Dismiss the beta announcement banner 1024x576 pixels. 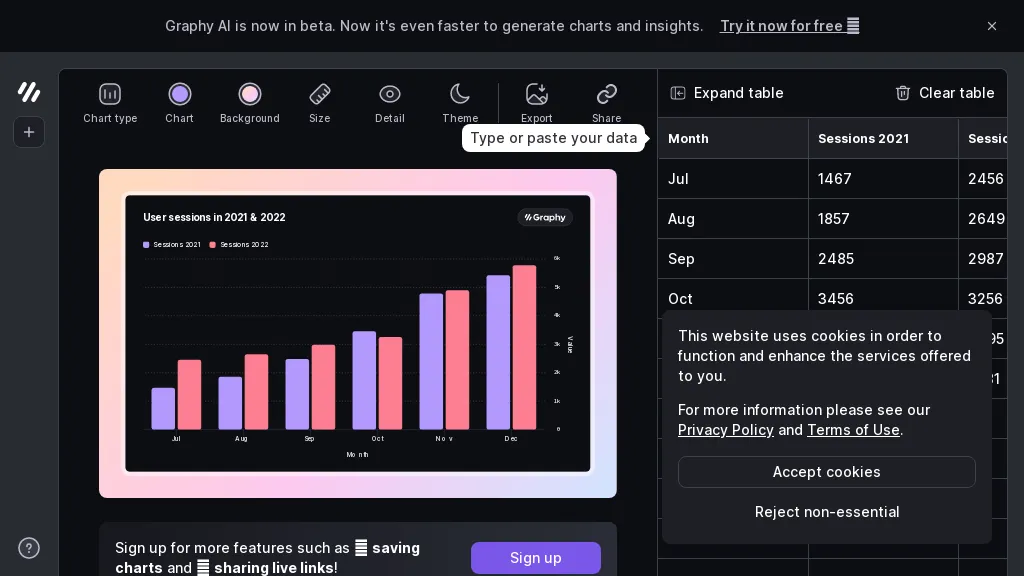(992, 26)
